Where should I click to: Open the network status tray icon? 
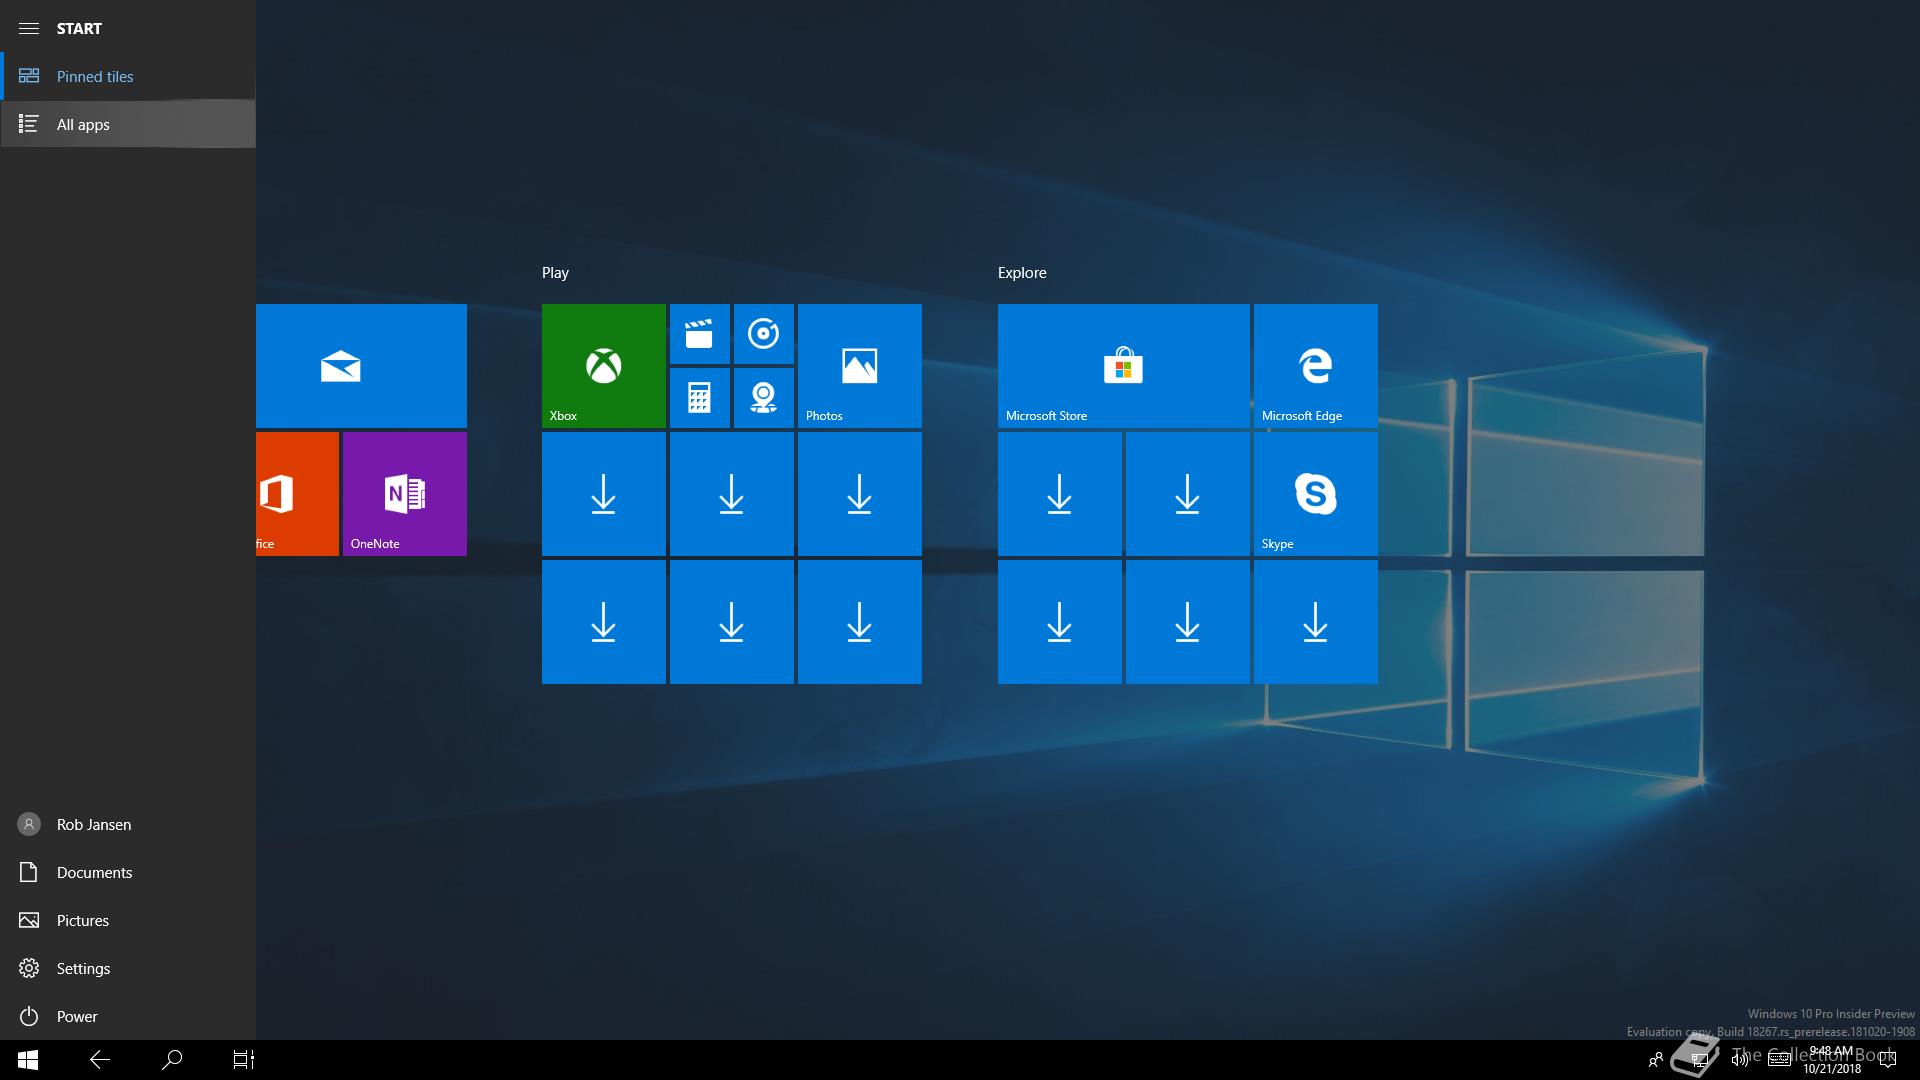pyautogui.click(x=1699, y=1060)
